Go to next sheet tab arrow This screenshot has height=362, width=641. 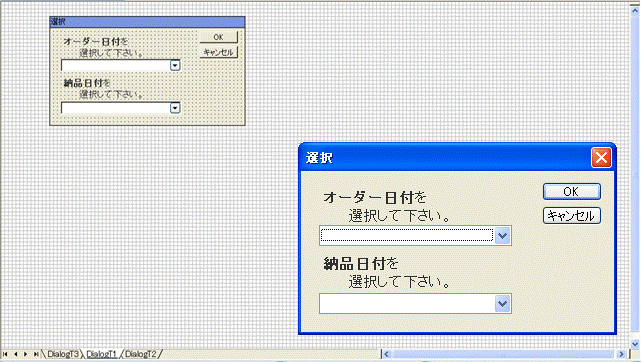tap(25, 354)
